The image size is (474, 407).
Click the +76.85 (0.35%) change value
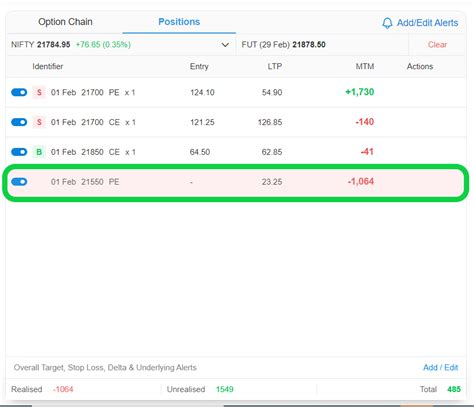(103, 45)
